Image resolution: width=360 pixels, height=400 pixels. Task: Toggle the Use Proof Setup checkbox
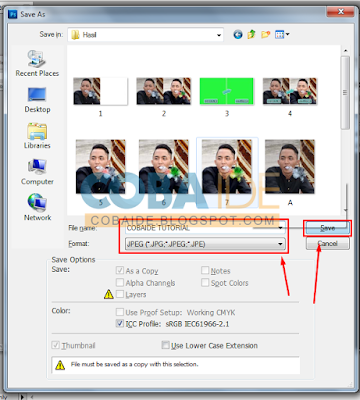tap(120, 312)
